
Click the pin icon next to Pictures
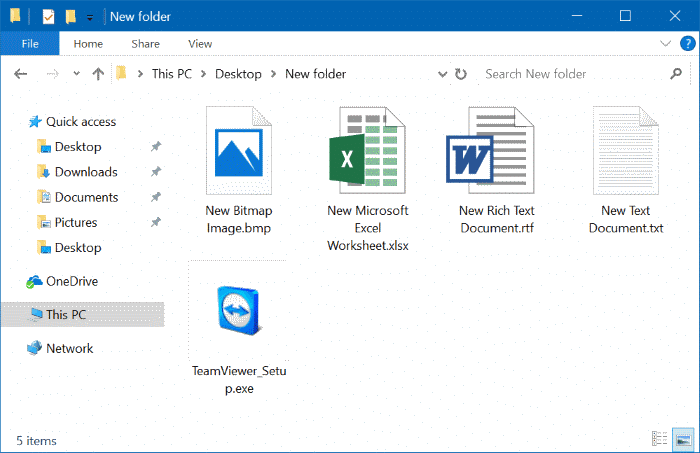(x=155, y=222)
